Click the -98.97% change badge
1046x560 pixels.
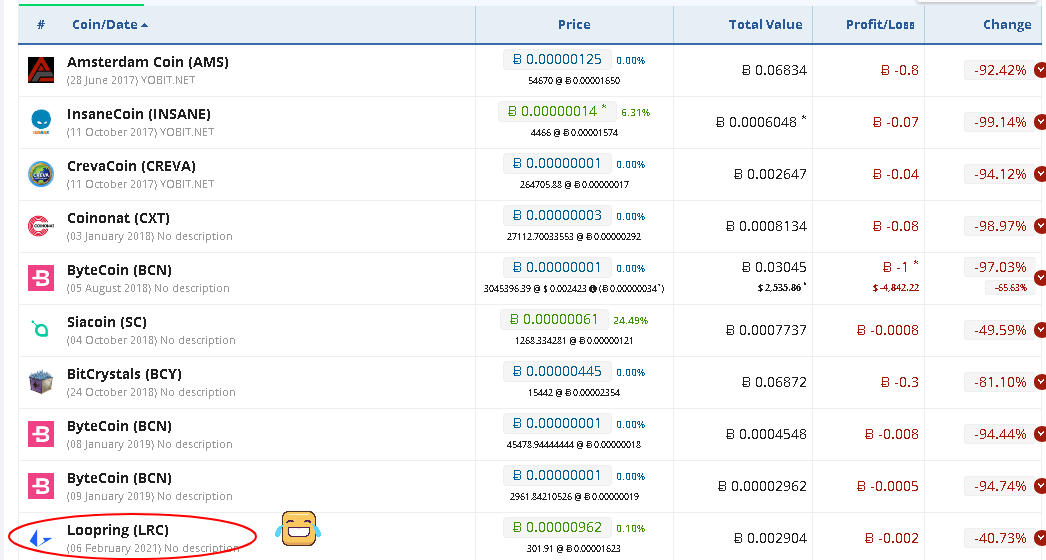(999, 226)
